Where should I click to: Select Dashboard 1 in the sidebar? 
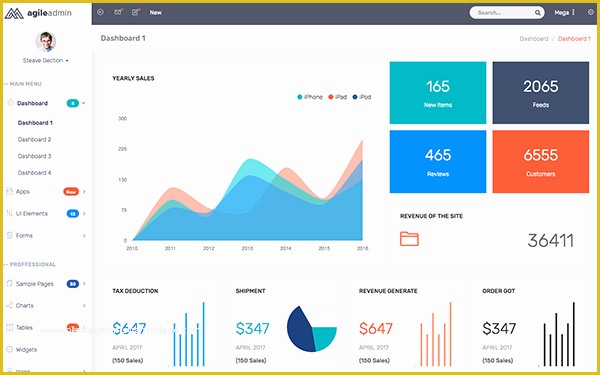pyautogui.click(x=35, y=123)
